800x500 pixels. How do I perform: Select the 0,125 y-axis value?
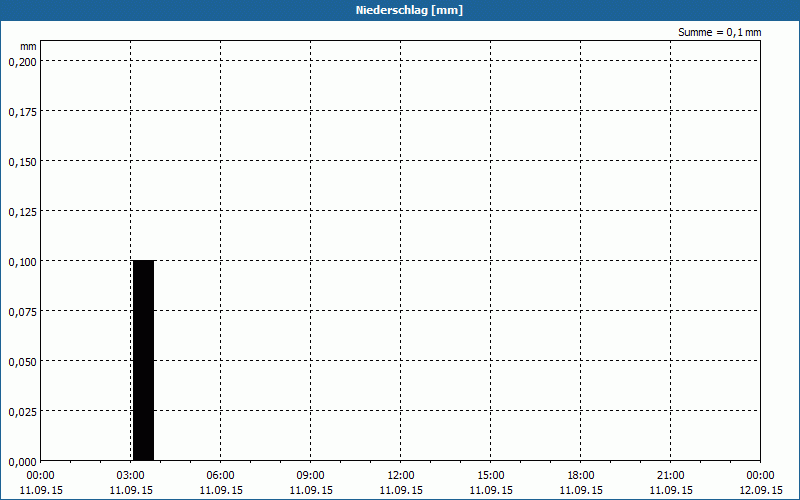point(22,212)
